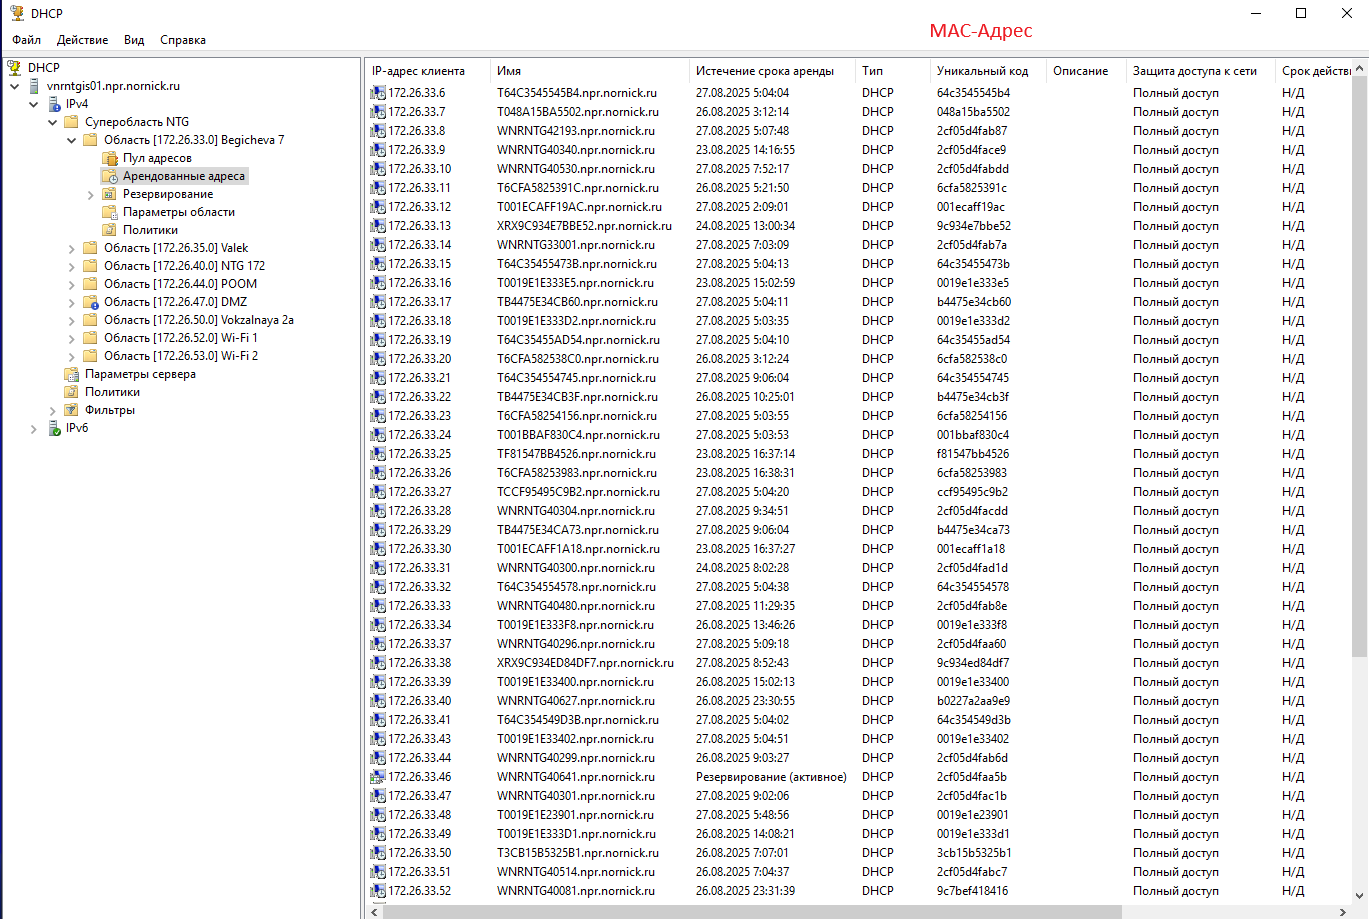Click the DMZ scope folder icon
Viewport: 1369px width, 919px height.
tap(91, 302)
